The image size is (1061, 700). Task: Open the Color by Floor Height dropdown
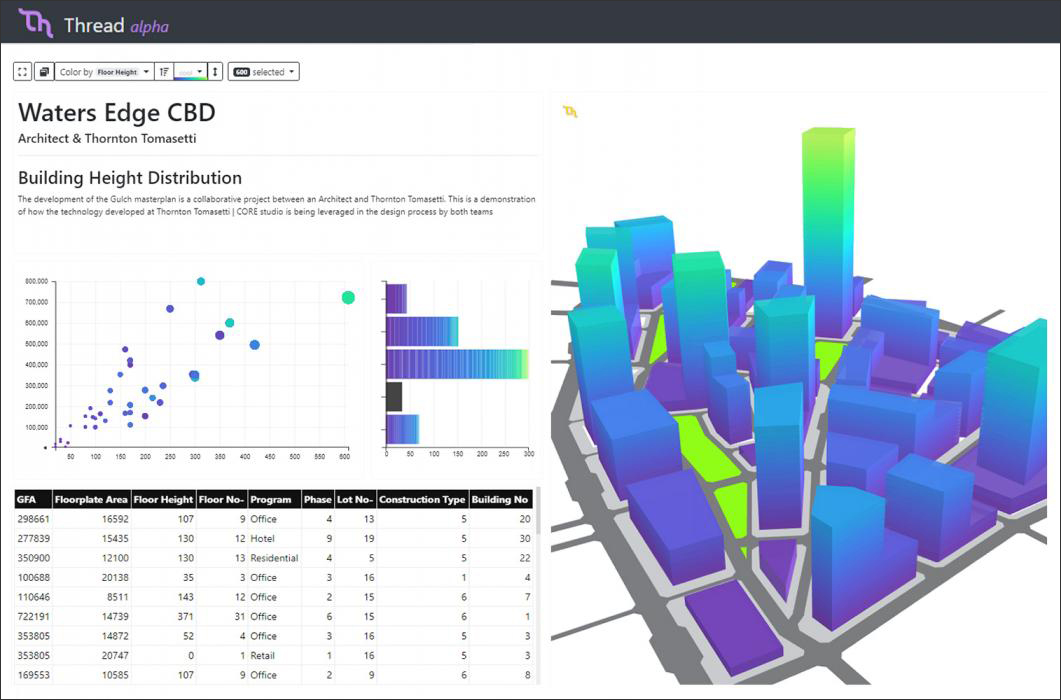(x=104, y=72)
